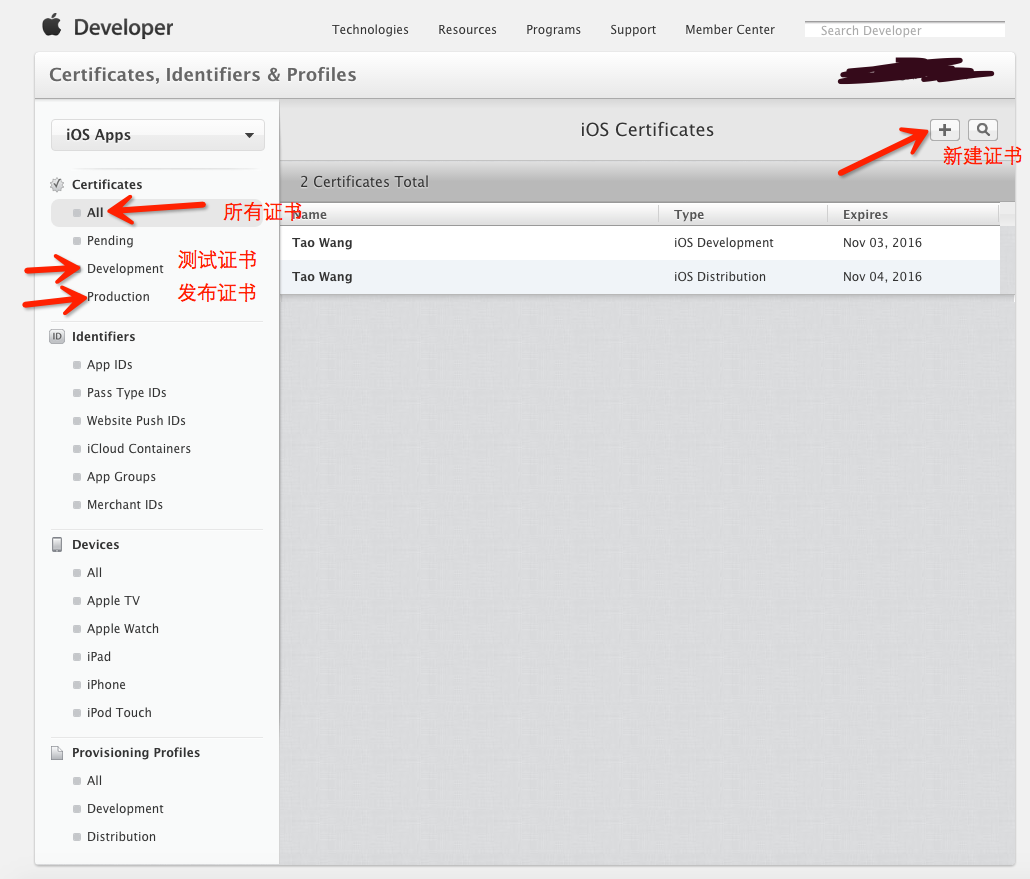
Task: Click the Nov 03, 2016 expiry date
Action: pyautogui.click(x=882, y=243)
